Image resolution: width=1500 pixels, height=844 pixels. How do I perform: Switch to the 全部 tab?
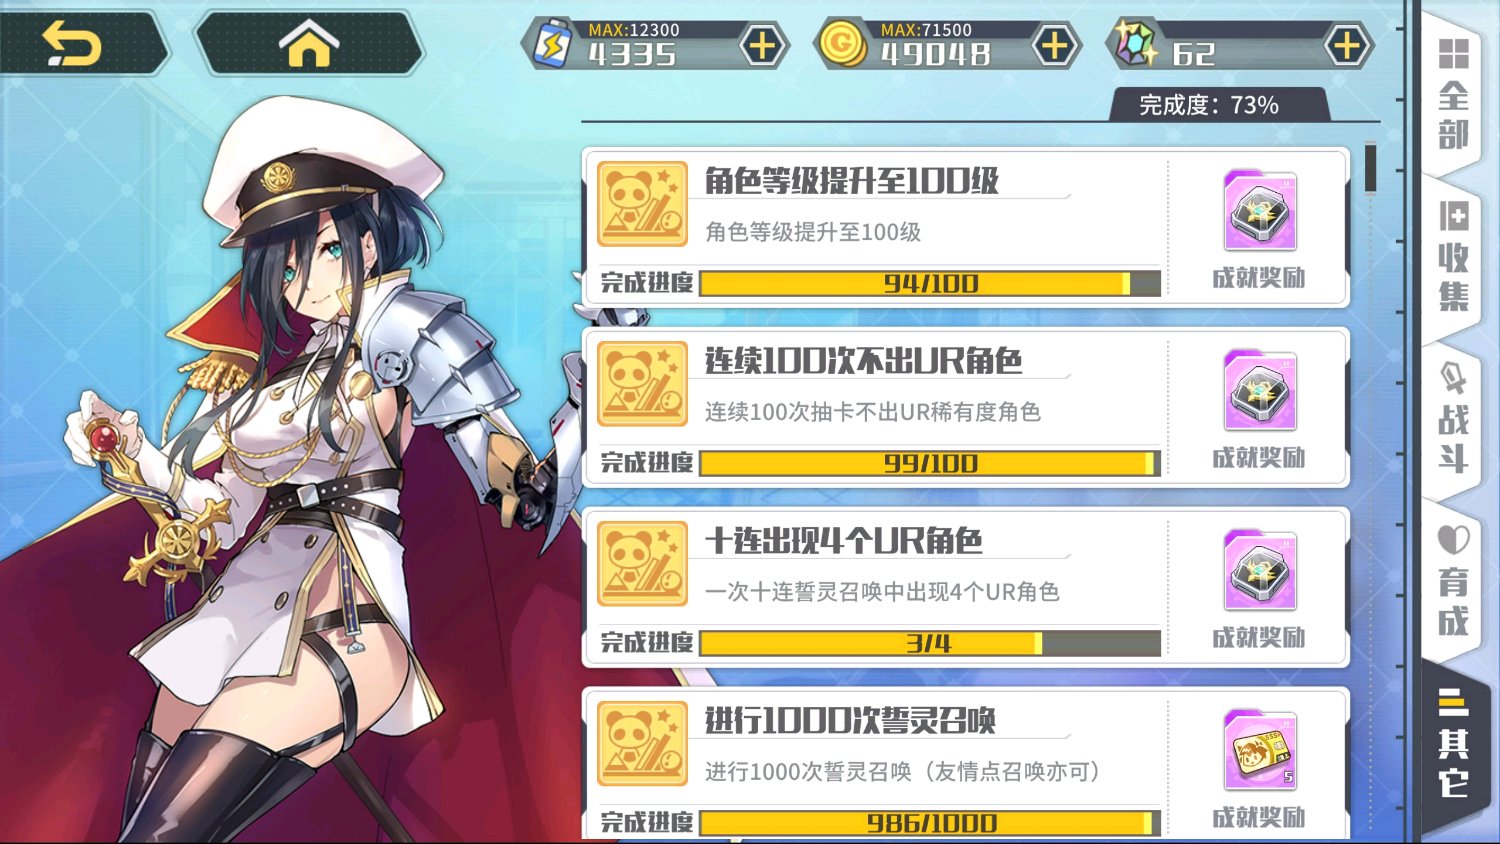pyautogui.click(x=1453, y=94)
